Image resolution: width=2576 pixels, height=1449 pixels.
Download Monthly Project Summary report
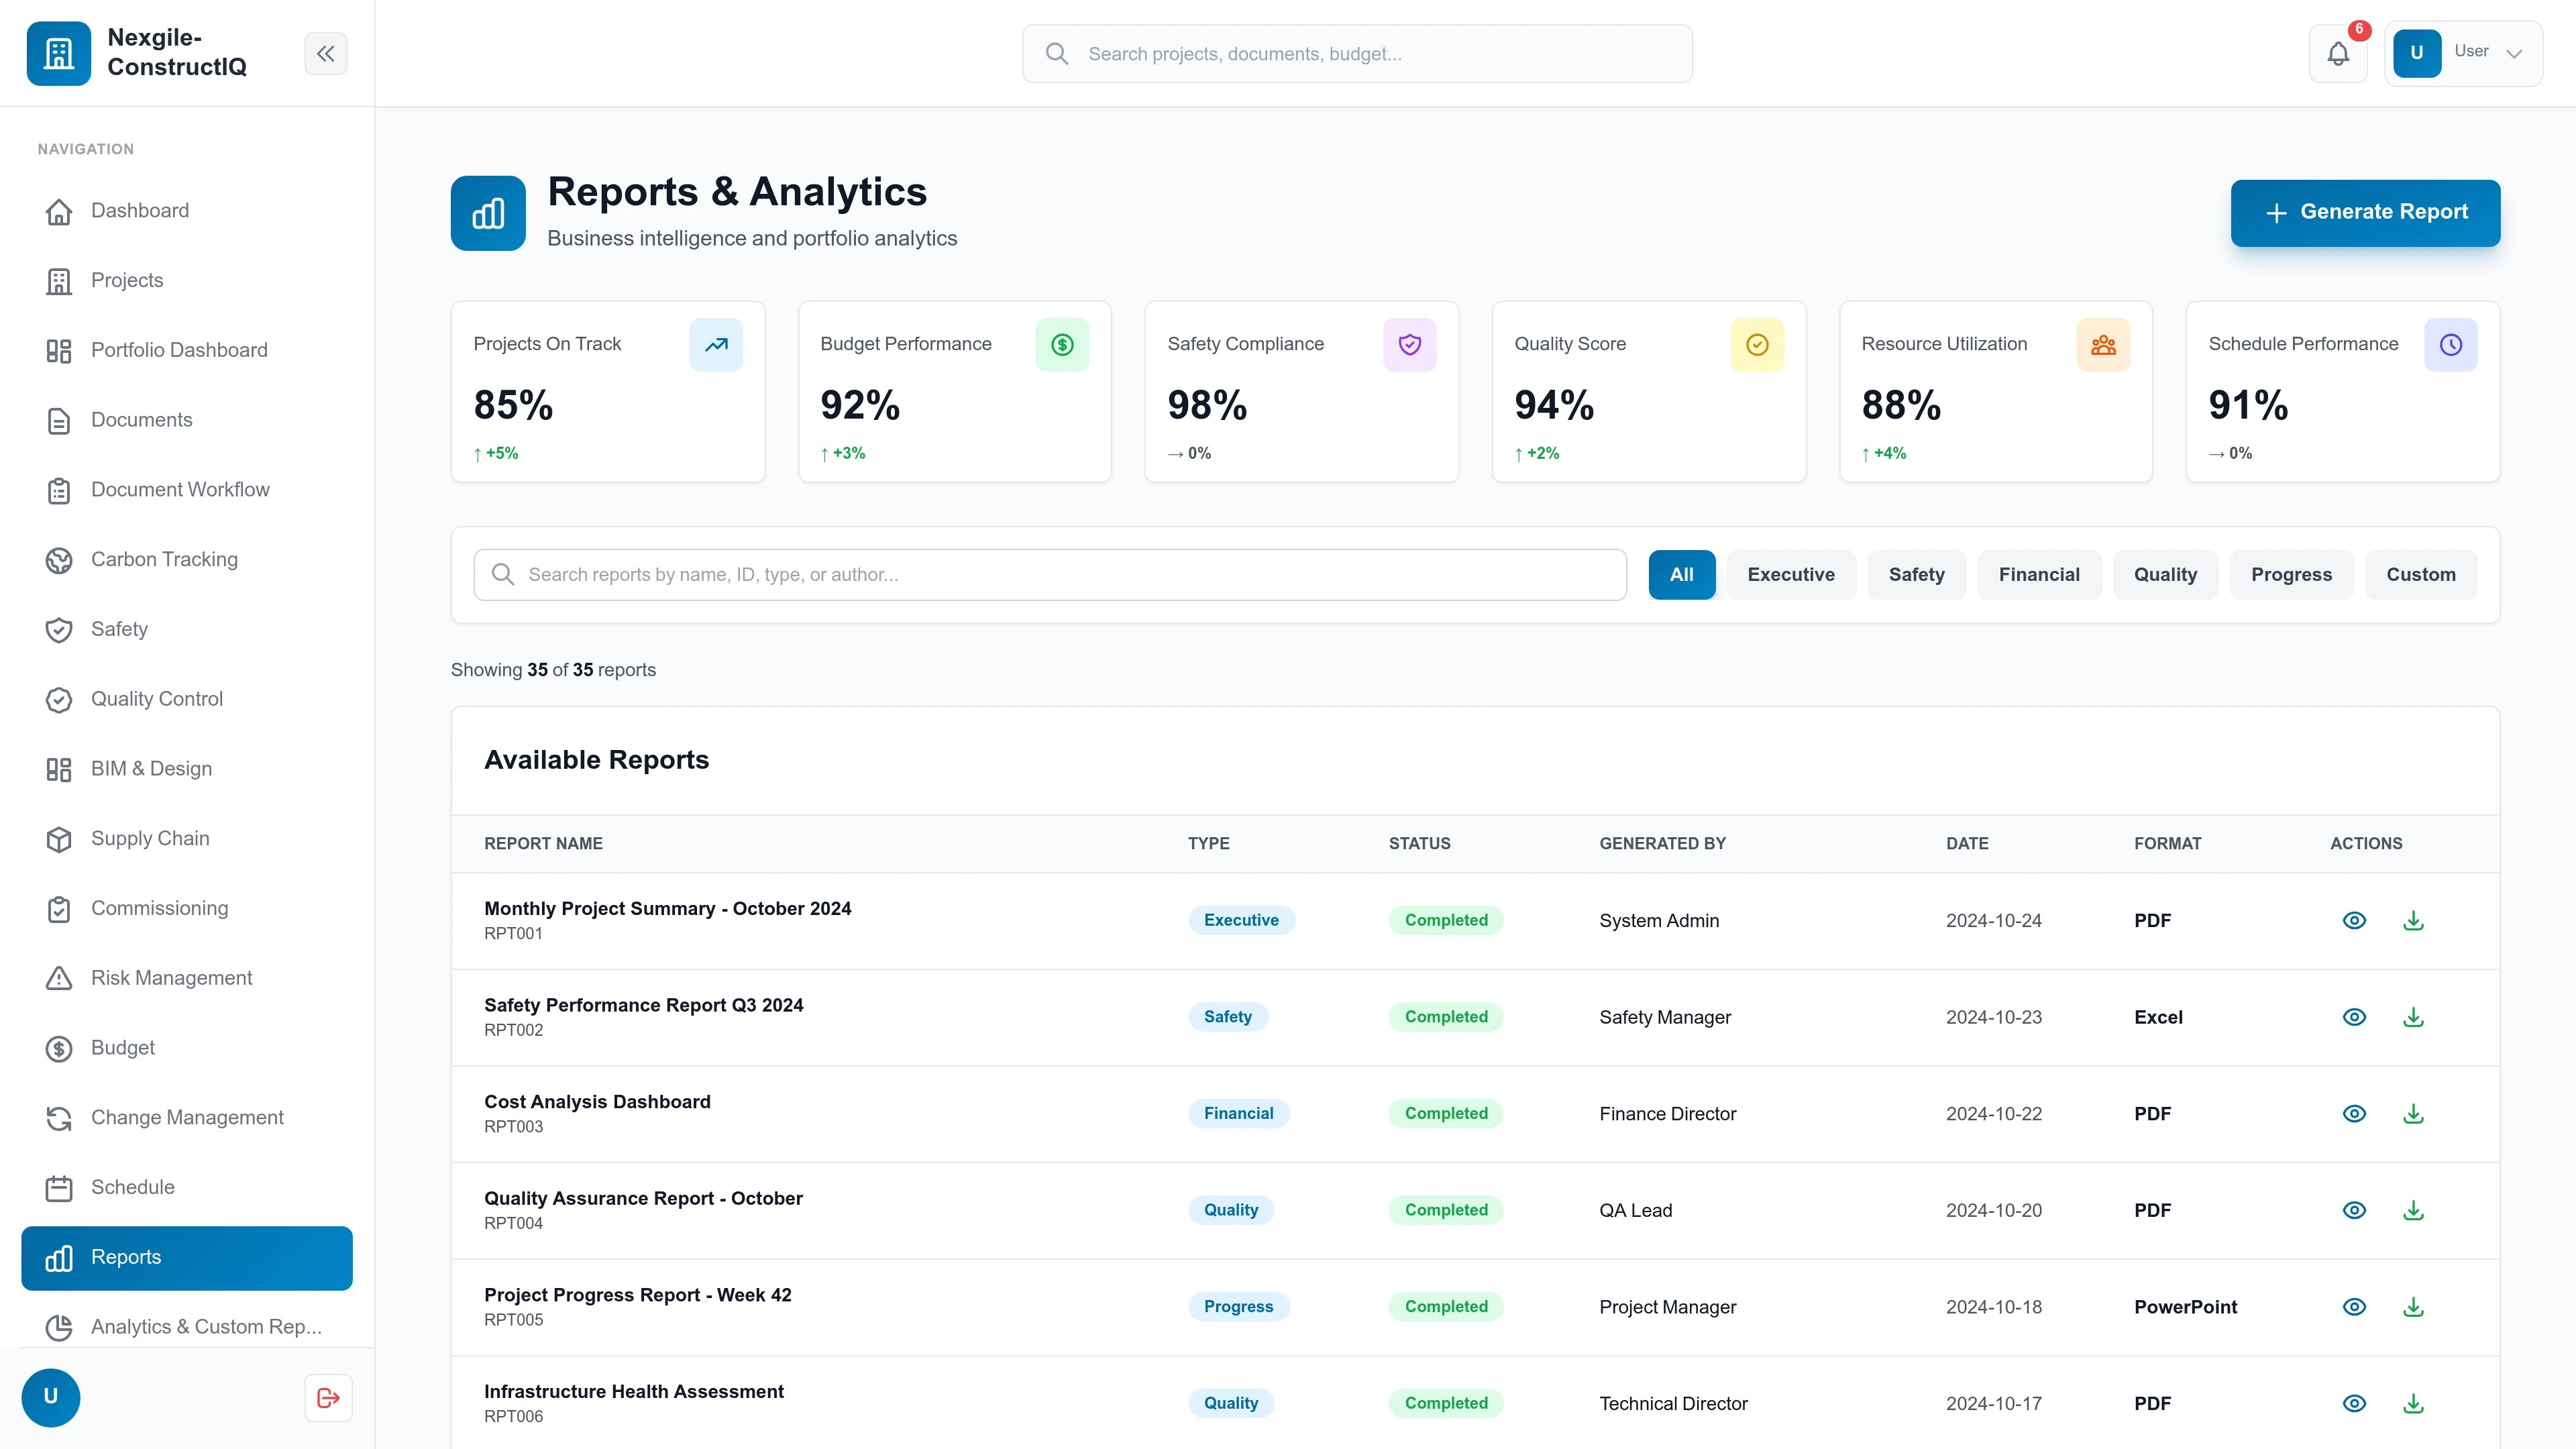[2414, 920]
